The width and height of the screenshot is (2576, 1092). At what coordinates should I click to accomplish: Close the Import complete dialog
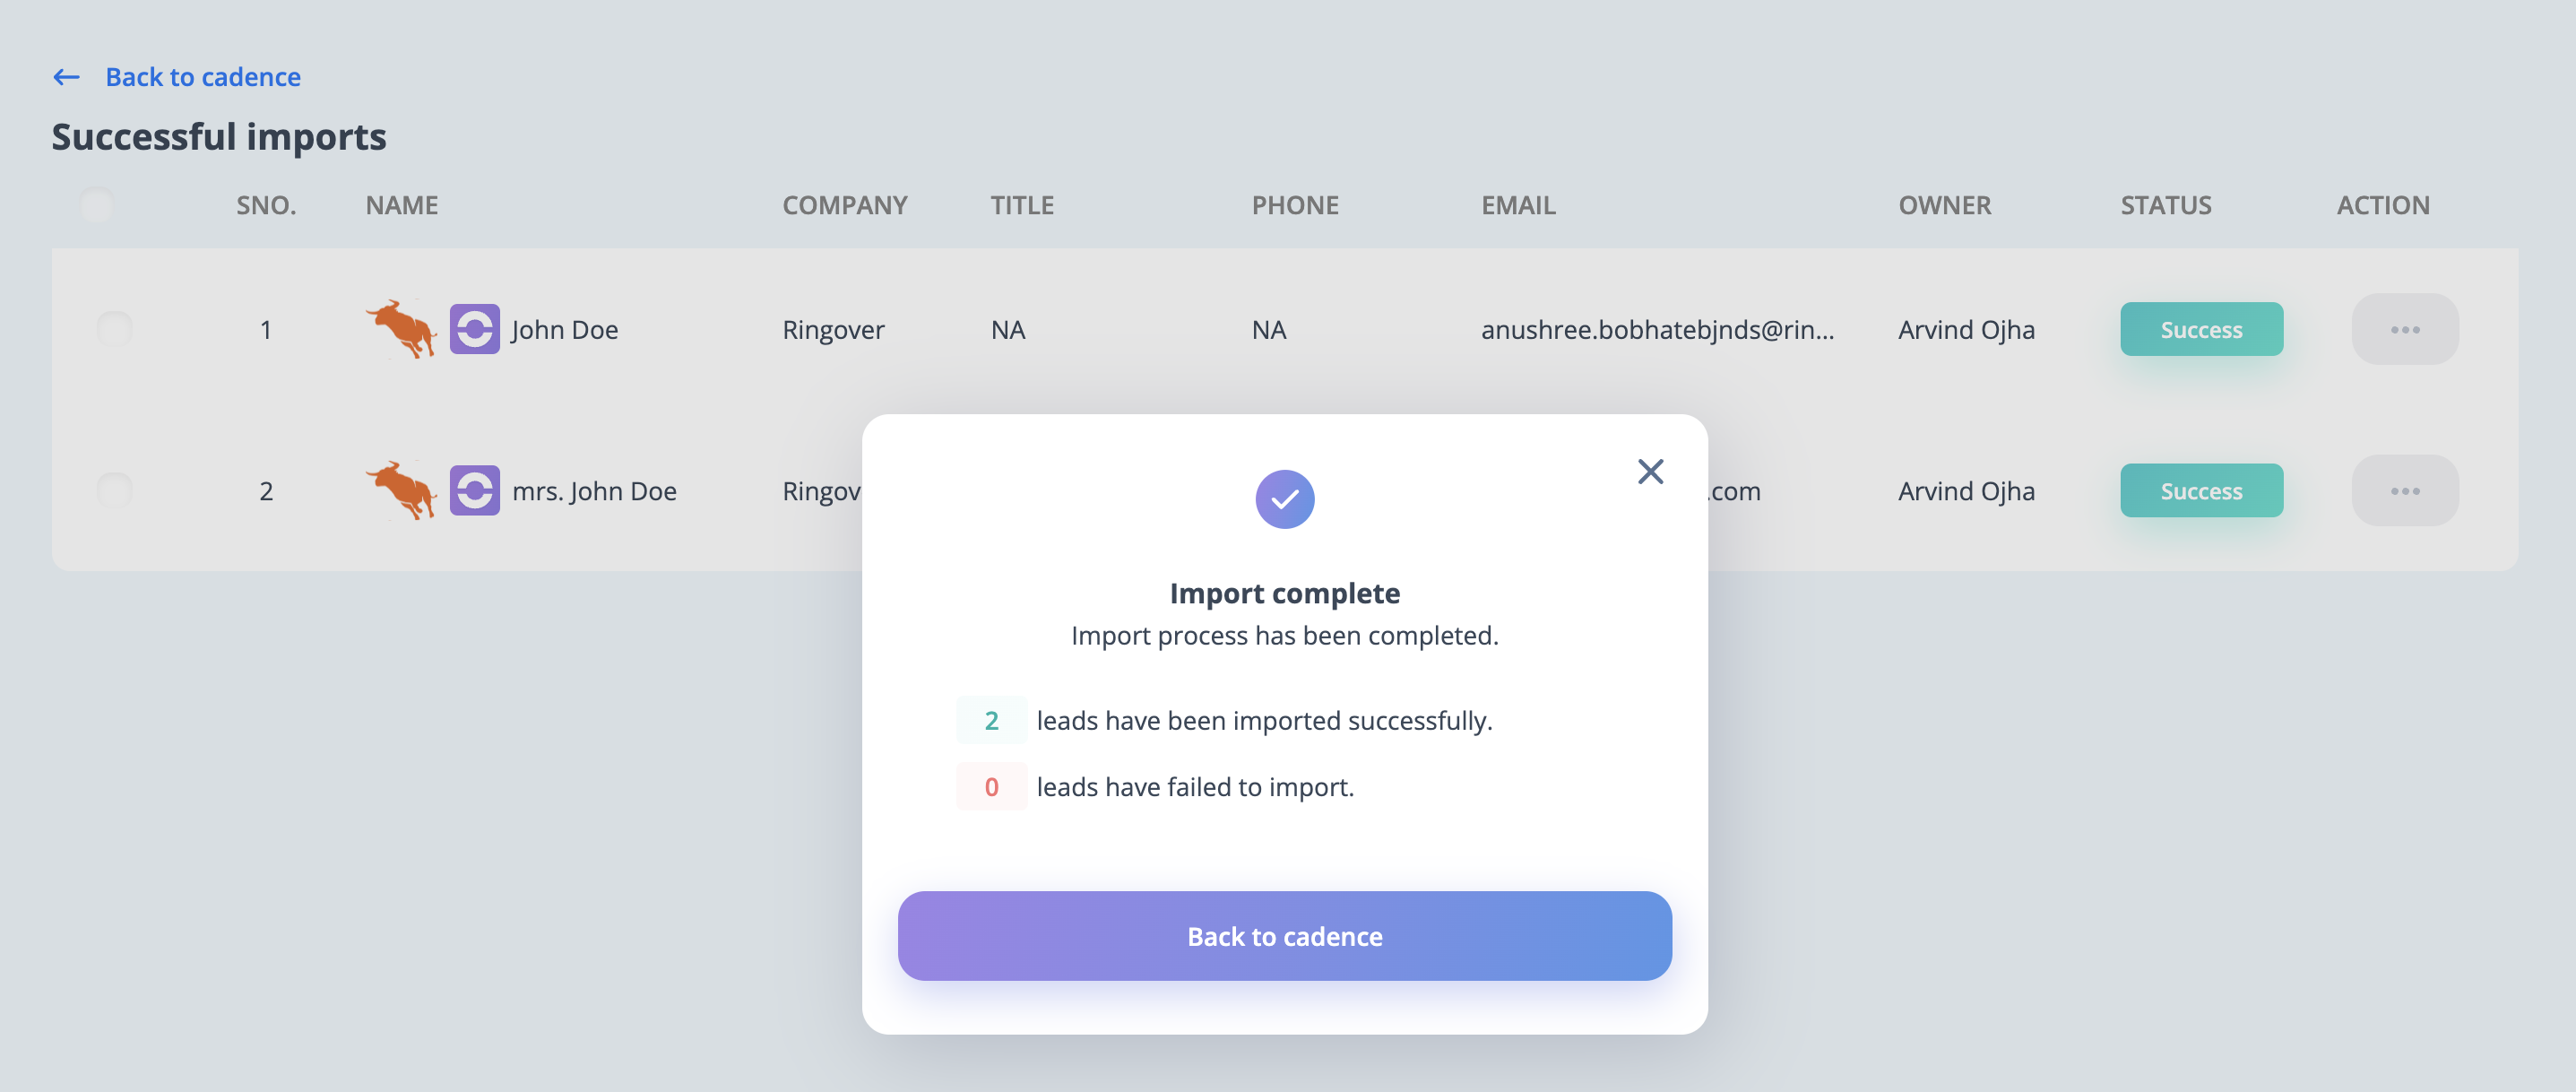1650,471
